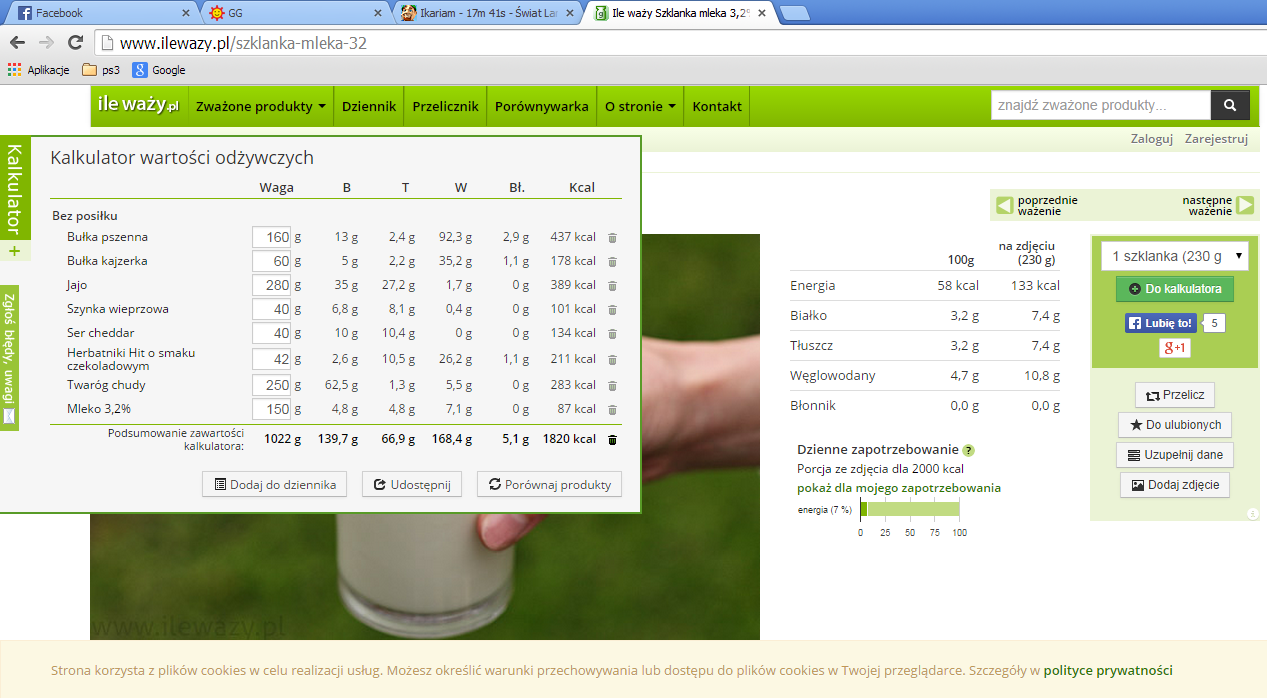Screen dimensions: 1267x698
Task: Open the daily requirement help question mark
Action: [968, 451]
